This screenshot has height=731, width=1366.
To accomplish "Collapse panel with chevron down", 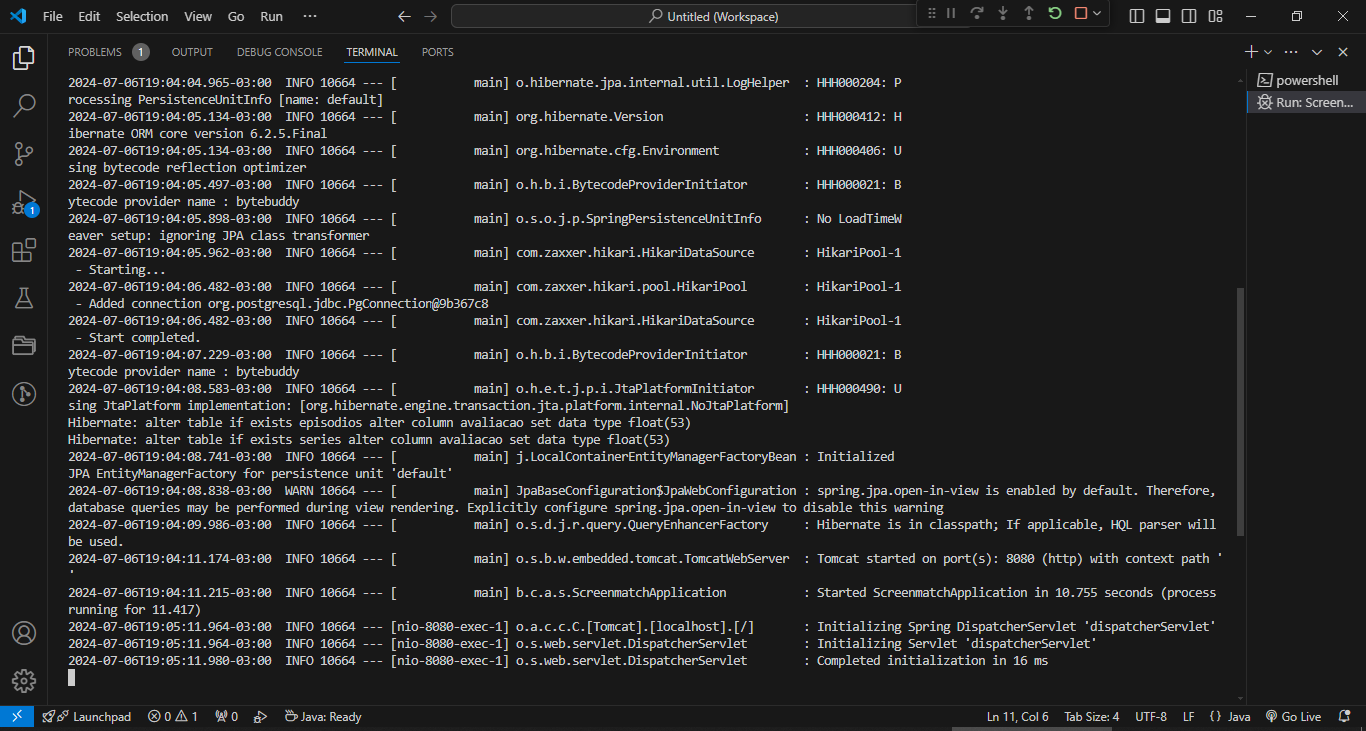I will pyautogui.click(x=1317, y=52).
